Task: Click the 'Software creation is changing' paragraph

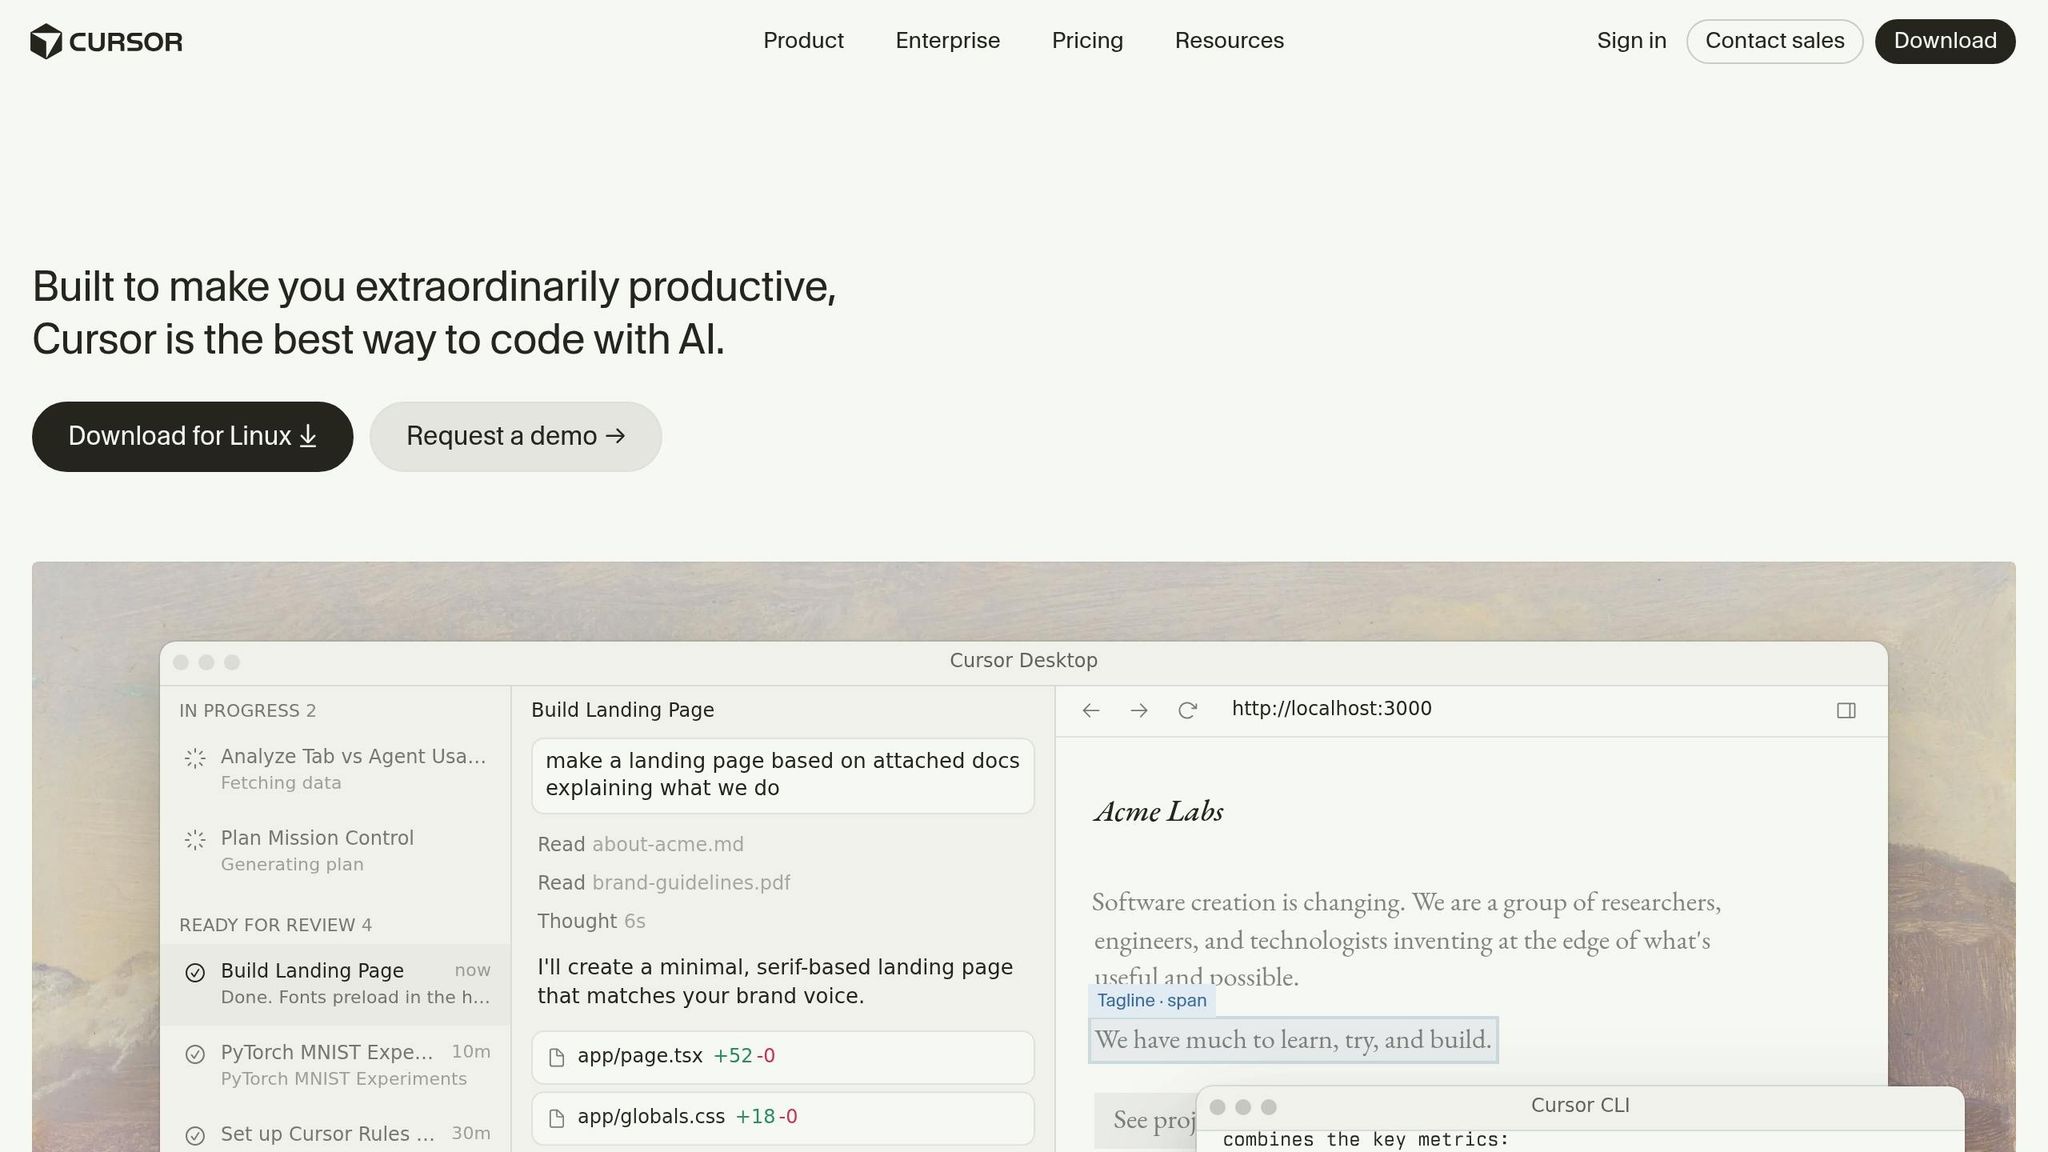Action: pyautogui.click(x=1406, y=939)
